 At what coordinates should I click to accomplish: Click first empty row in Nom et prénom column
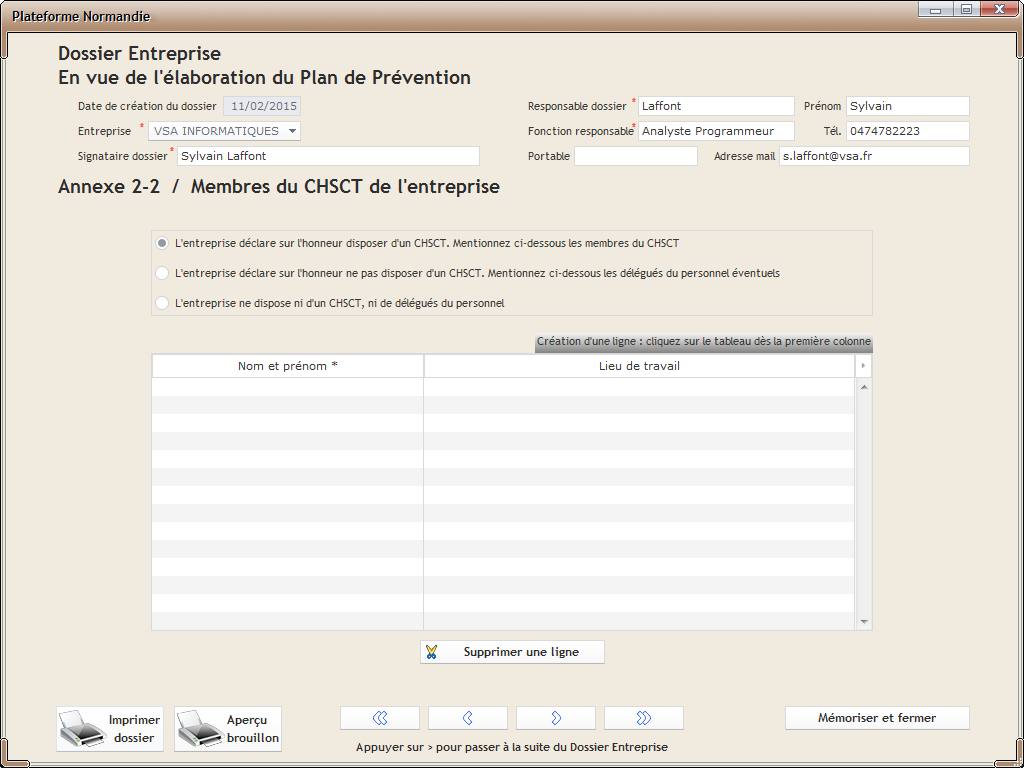288,387
